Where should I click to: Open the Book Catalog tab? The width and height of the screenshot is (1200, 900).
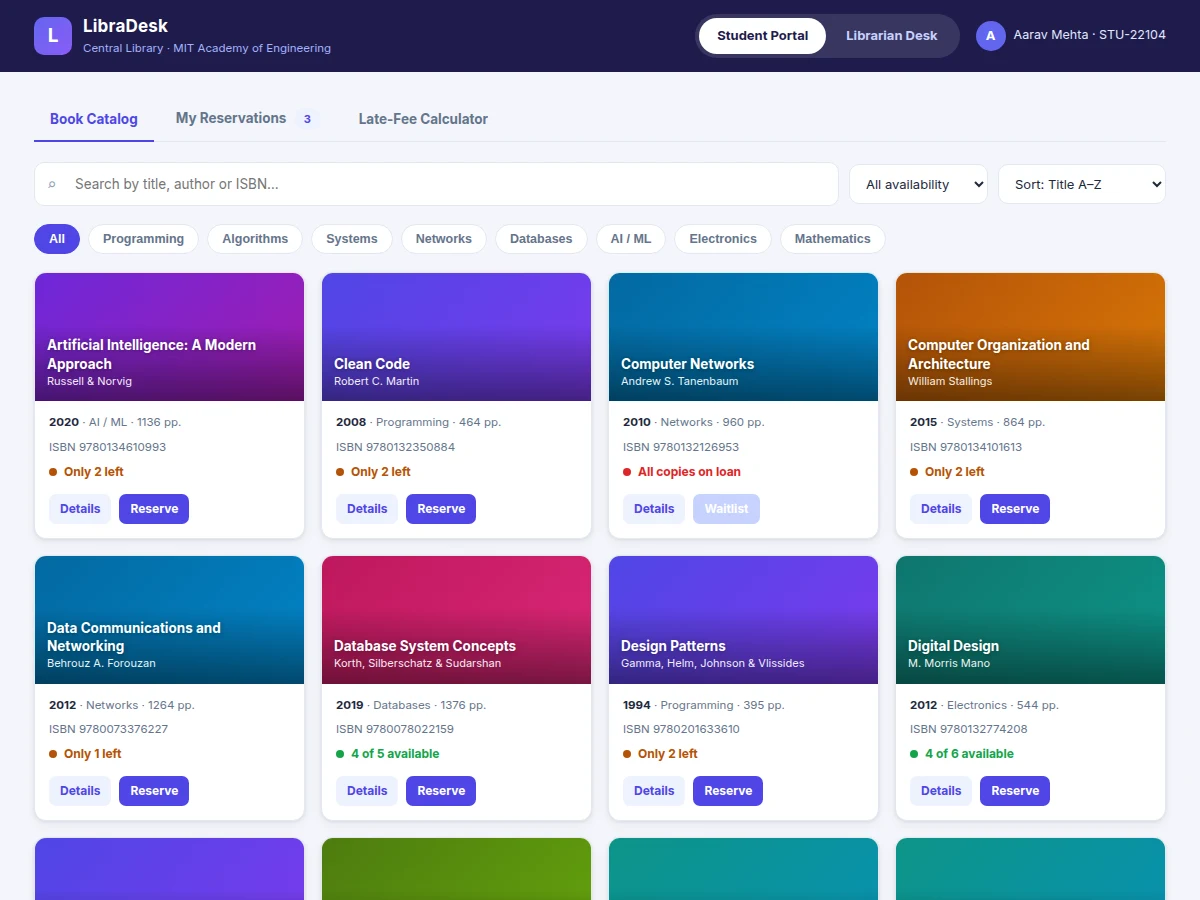click(x=94, y=119)
